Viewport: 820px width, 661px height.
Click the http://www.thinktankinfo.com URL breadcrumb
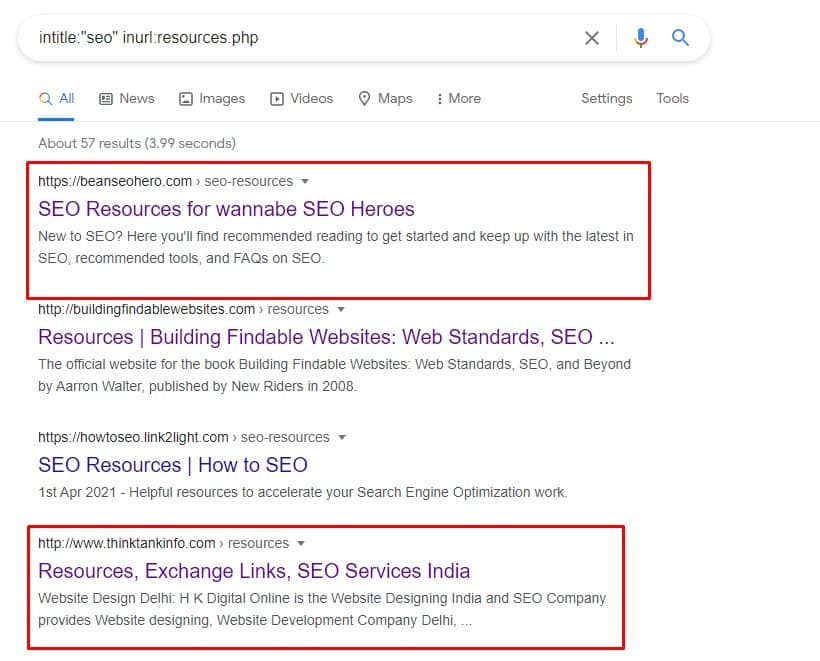[164, 543]
